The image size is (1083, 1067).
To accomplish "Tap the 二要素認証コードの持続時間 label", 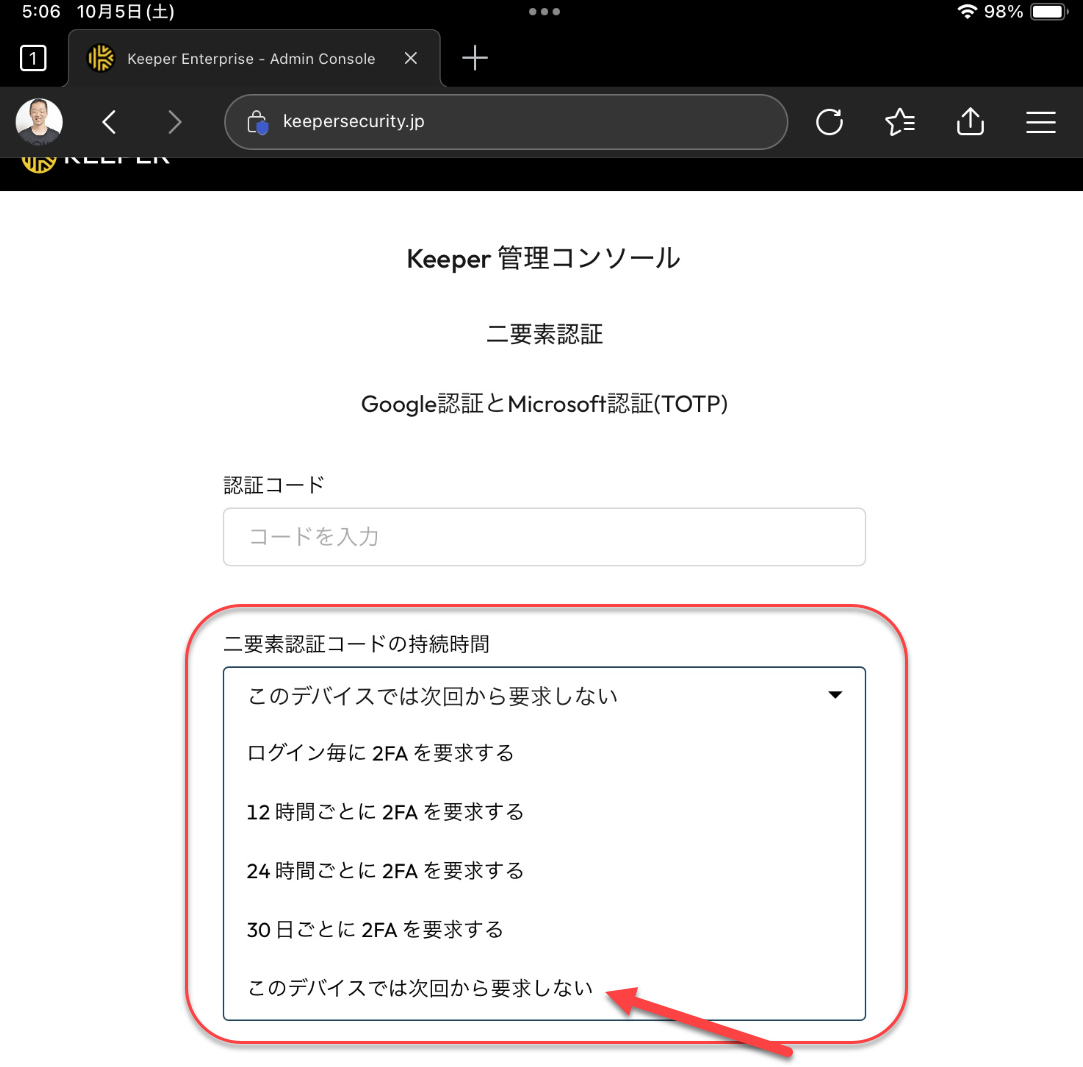I will tap(356, 644).
